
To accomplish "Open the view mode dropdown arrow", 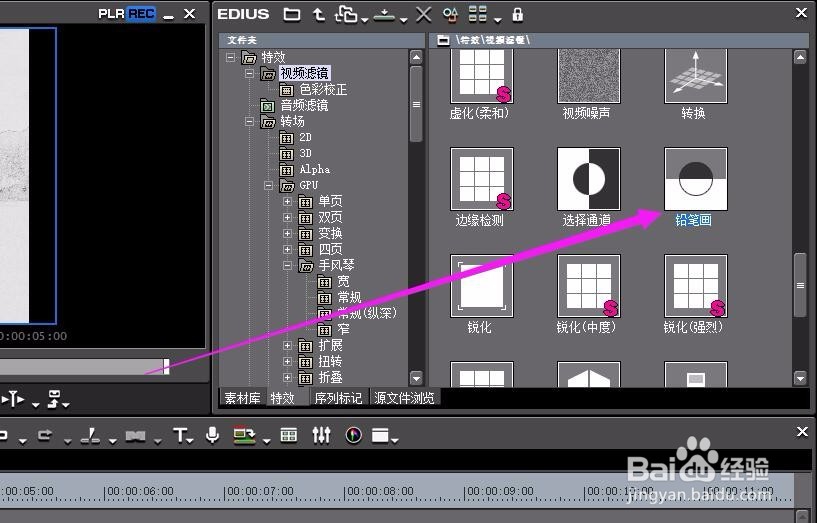I will 498,20.
